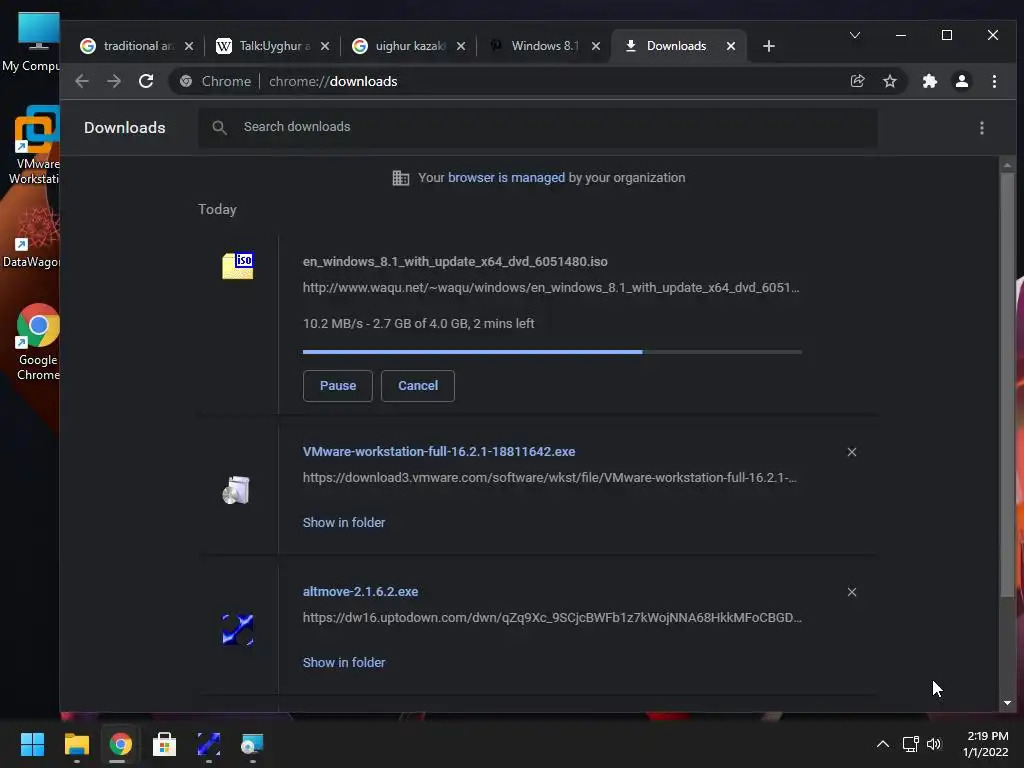Image resolution: width=1024 pixels, height=768 pixels.
Task: Reload the downloads page
Action: (146, 81)
